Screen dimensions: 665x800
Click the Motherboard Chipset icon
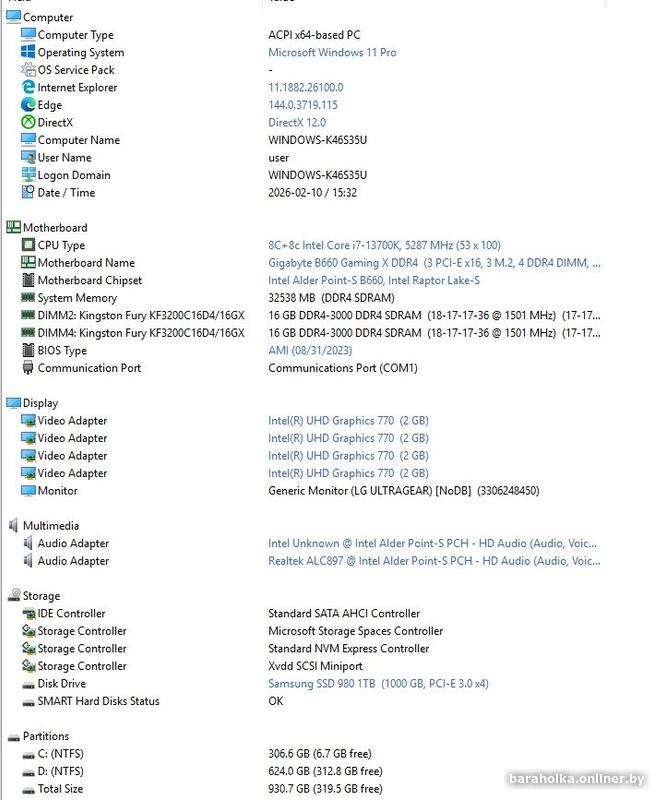click(x=28, y=280)
